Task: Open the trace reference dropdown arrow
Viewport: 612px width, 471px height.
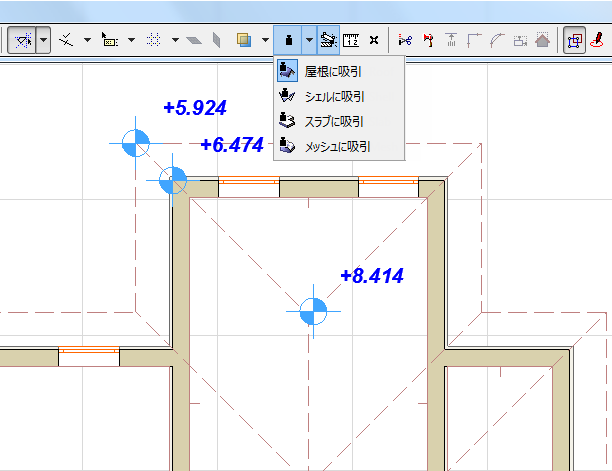Action: point(265,40)
